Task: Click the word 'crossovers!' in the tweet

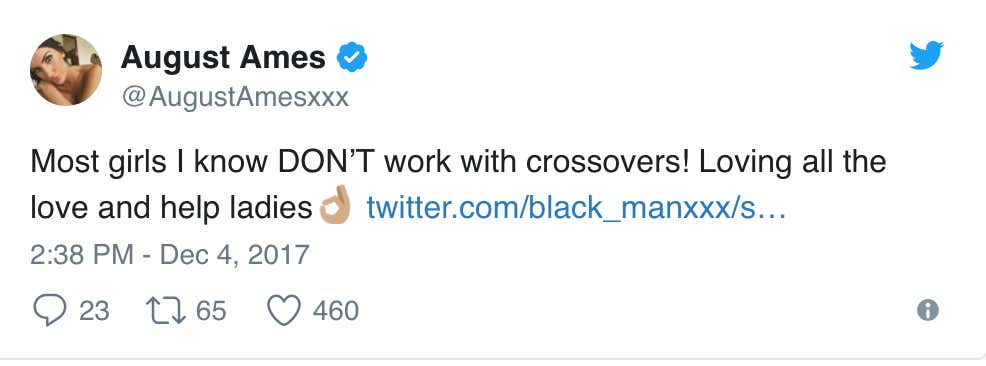Action: [609, 162]
